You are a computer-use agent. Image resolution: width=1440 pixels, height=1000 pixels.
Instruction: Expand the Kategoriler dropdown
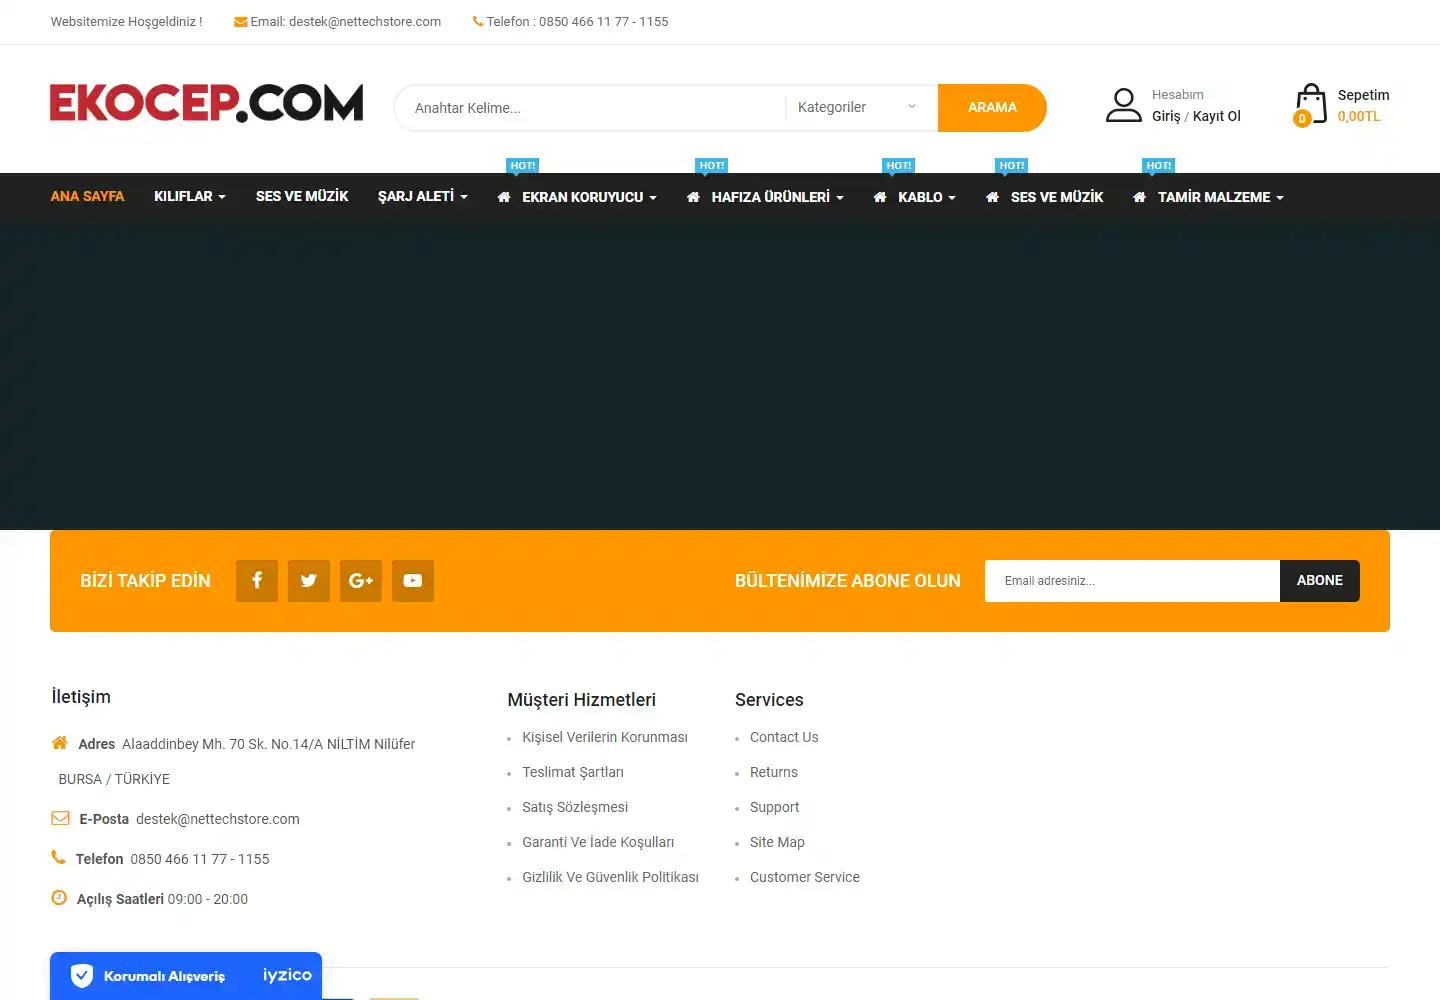pyautogui.click(x=857, y=108)
